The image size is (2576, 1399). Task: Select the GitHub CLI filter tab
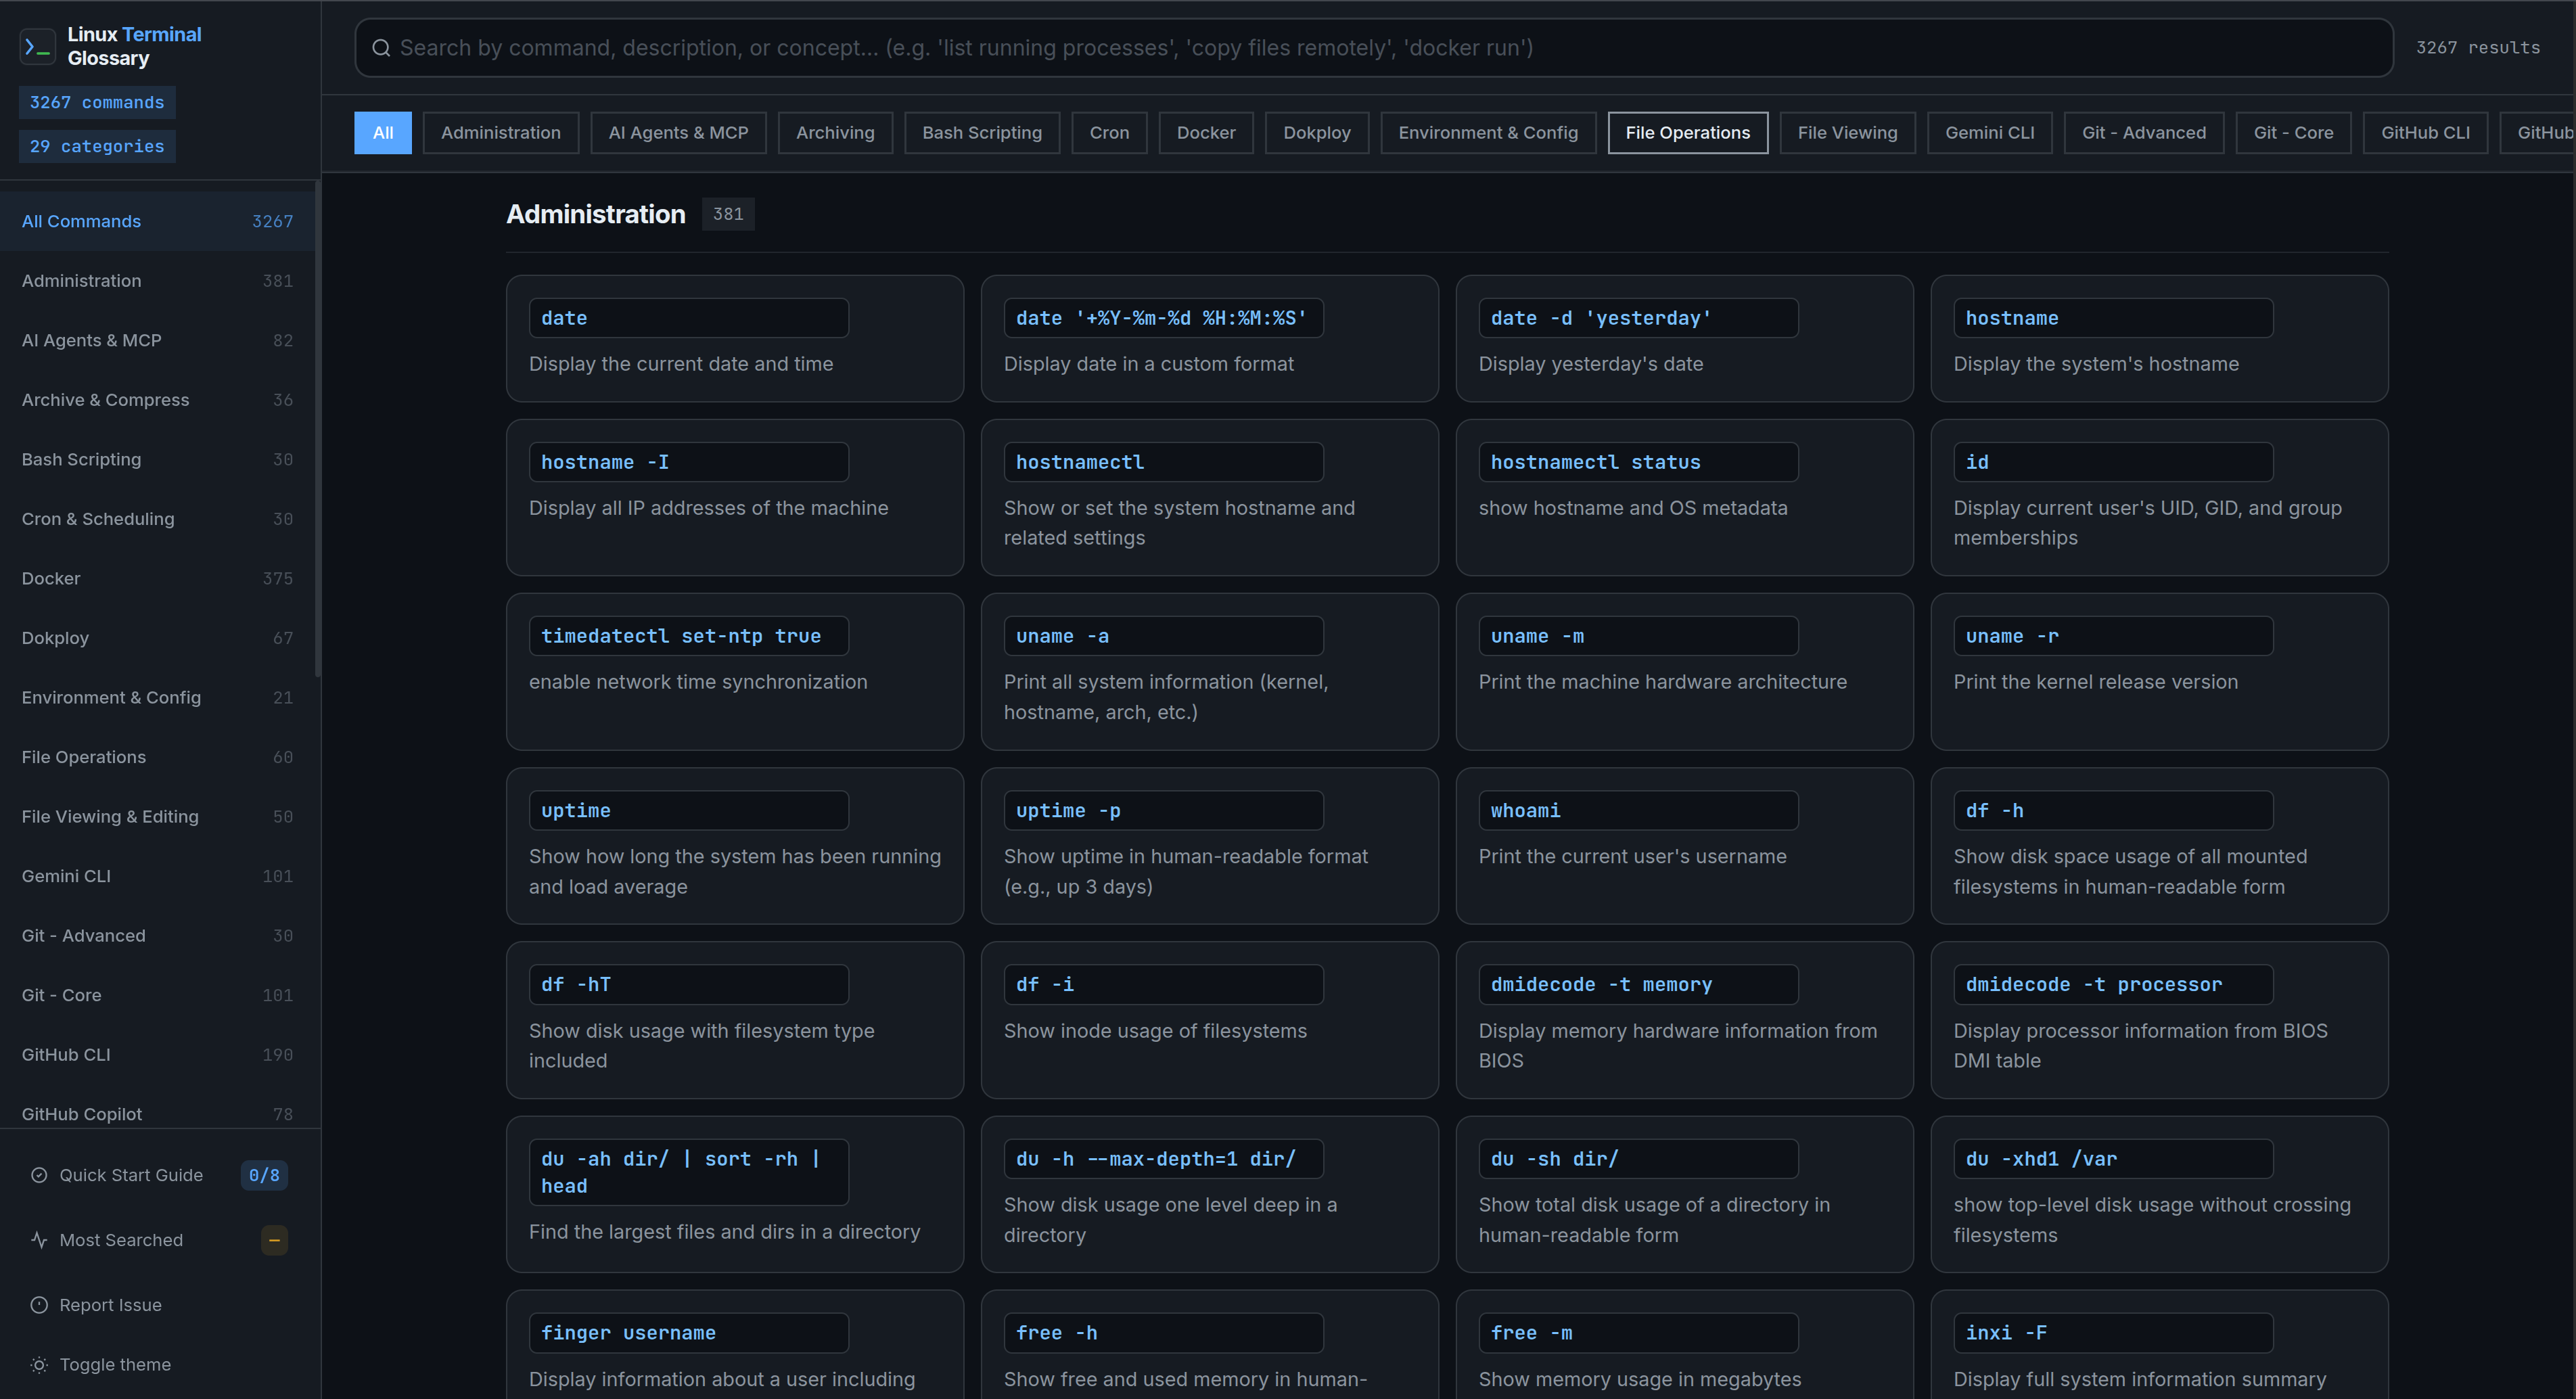tap(2425, 133)
